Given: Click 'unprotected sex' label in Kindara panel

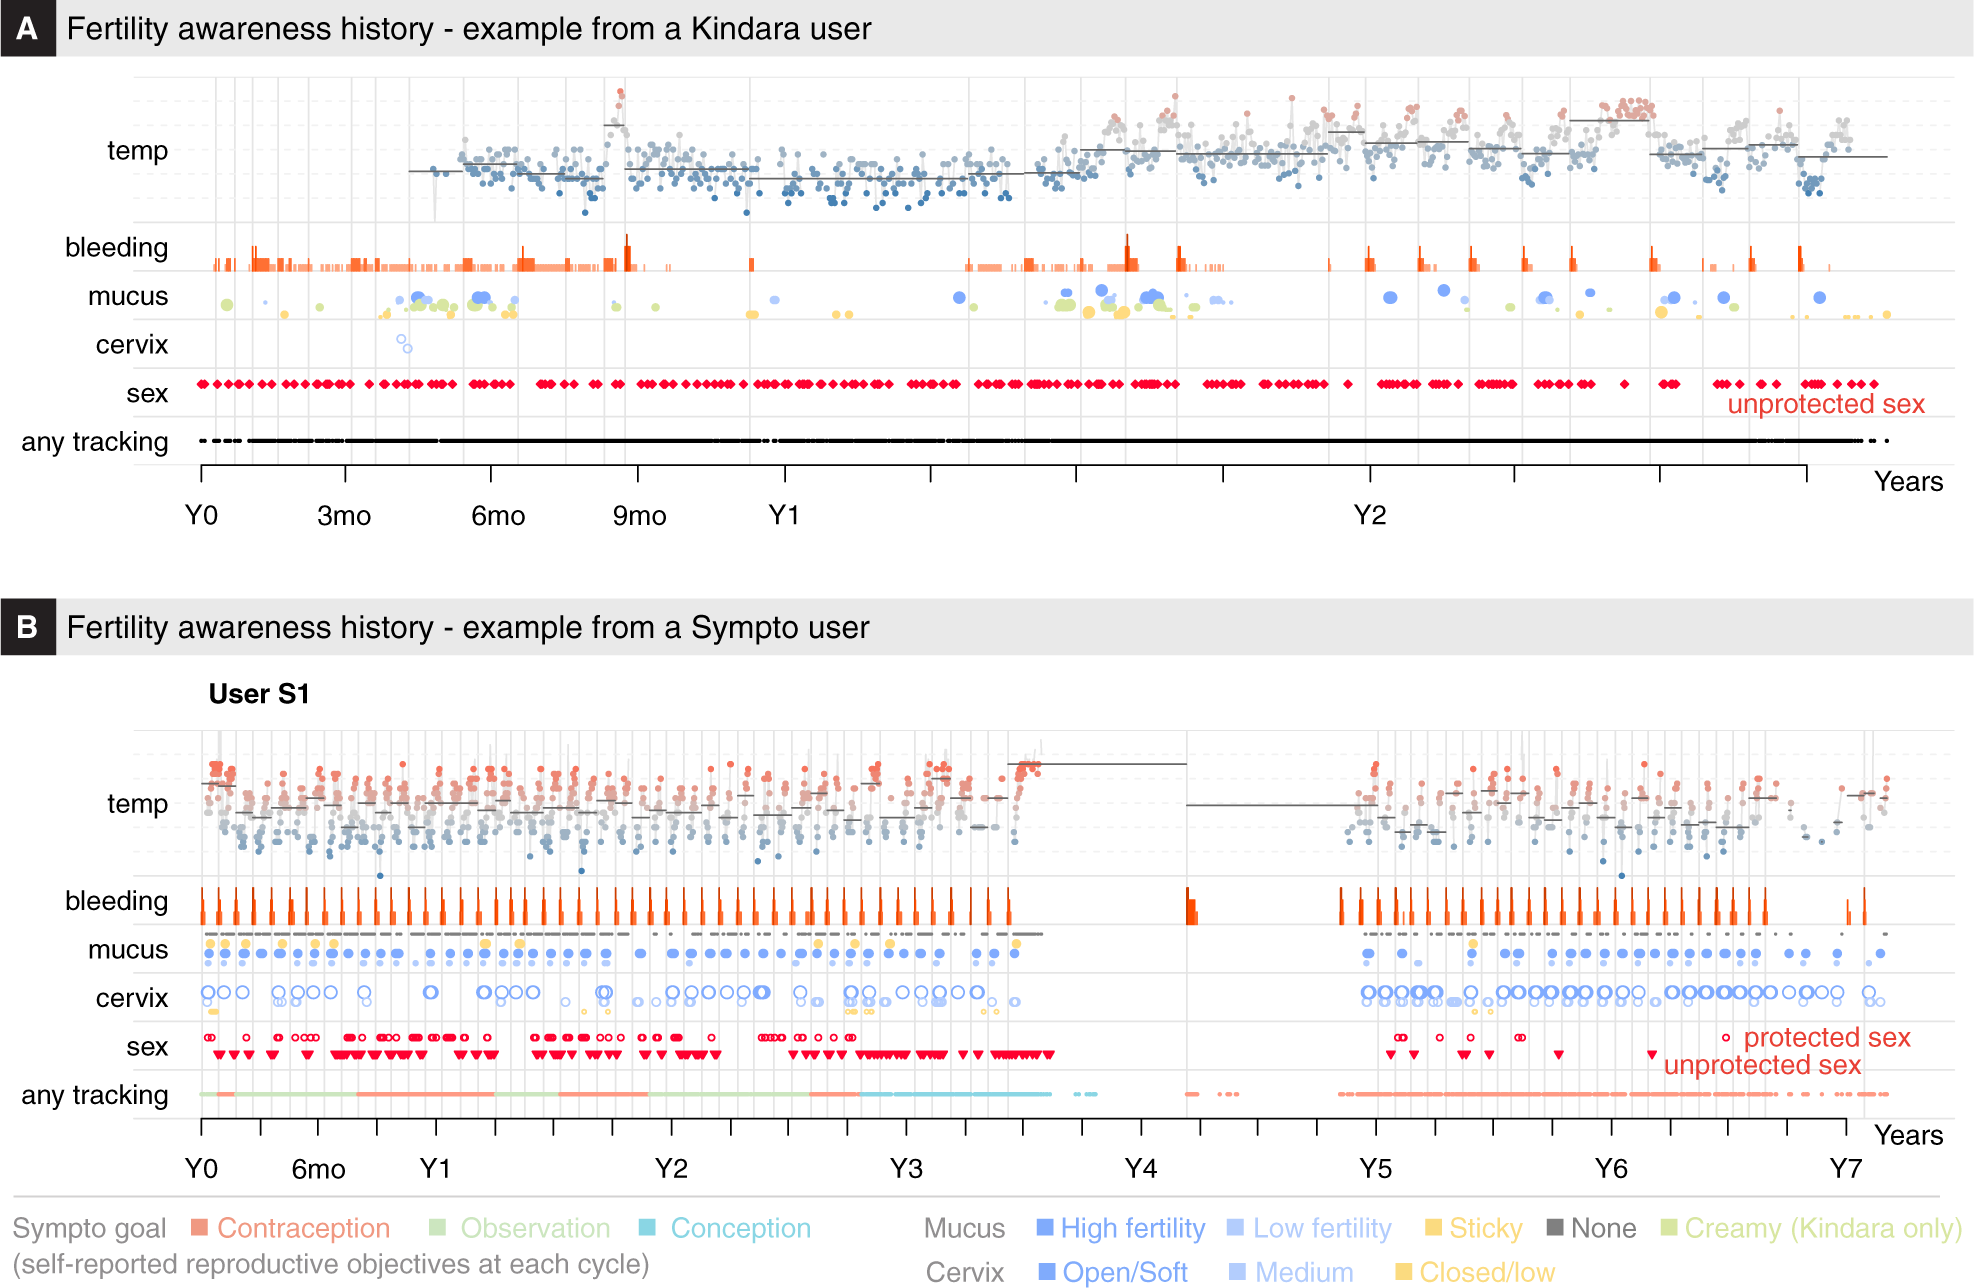Looking at the screenshot, I should [1825, 404].
